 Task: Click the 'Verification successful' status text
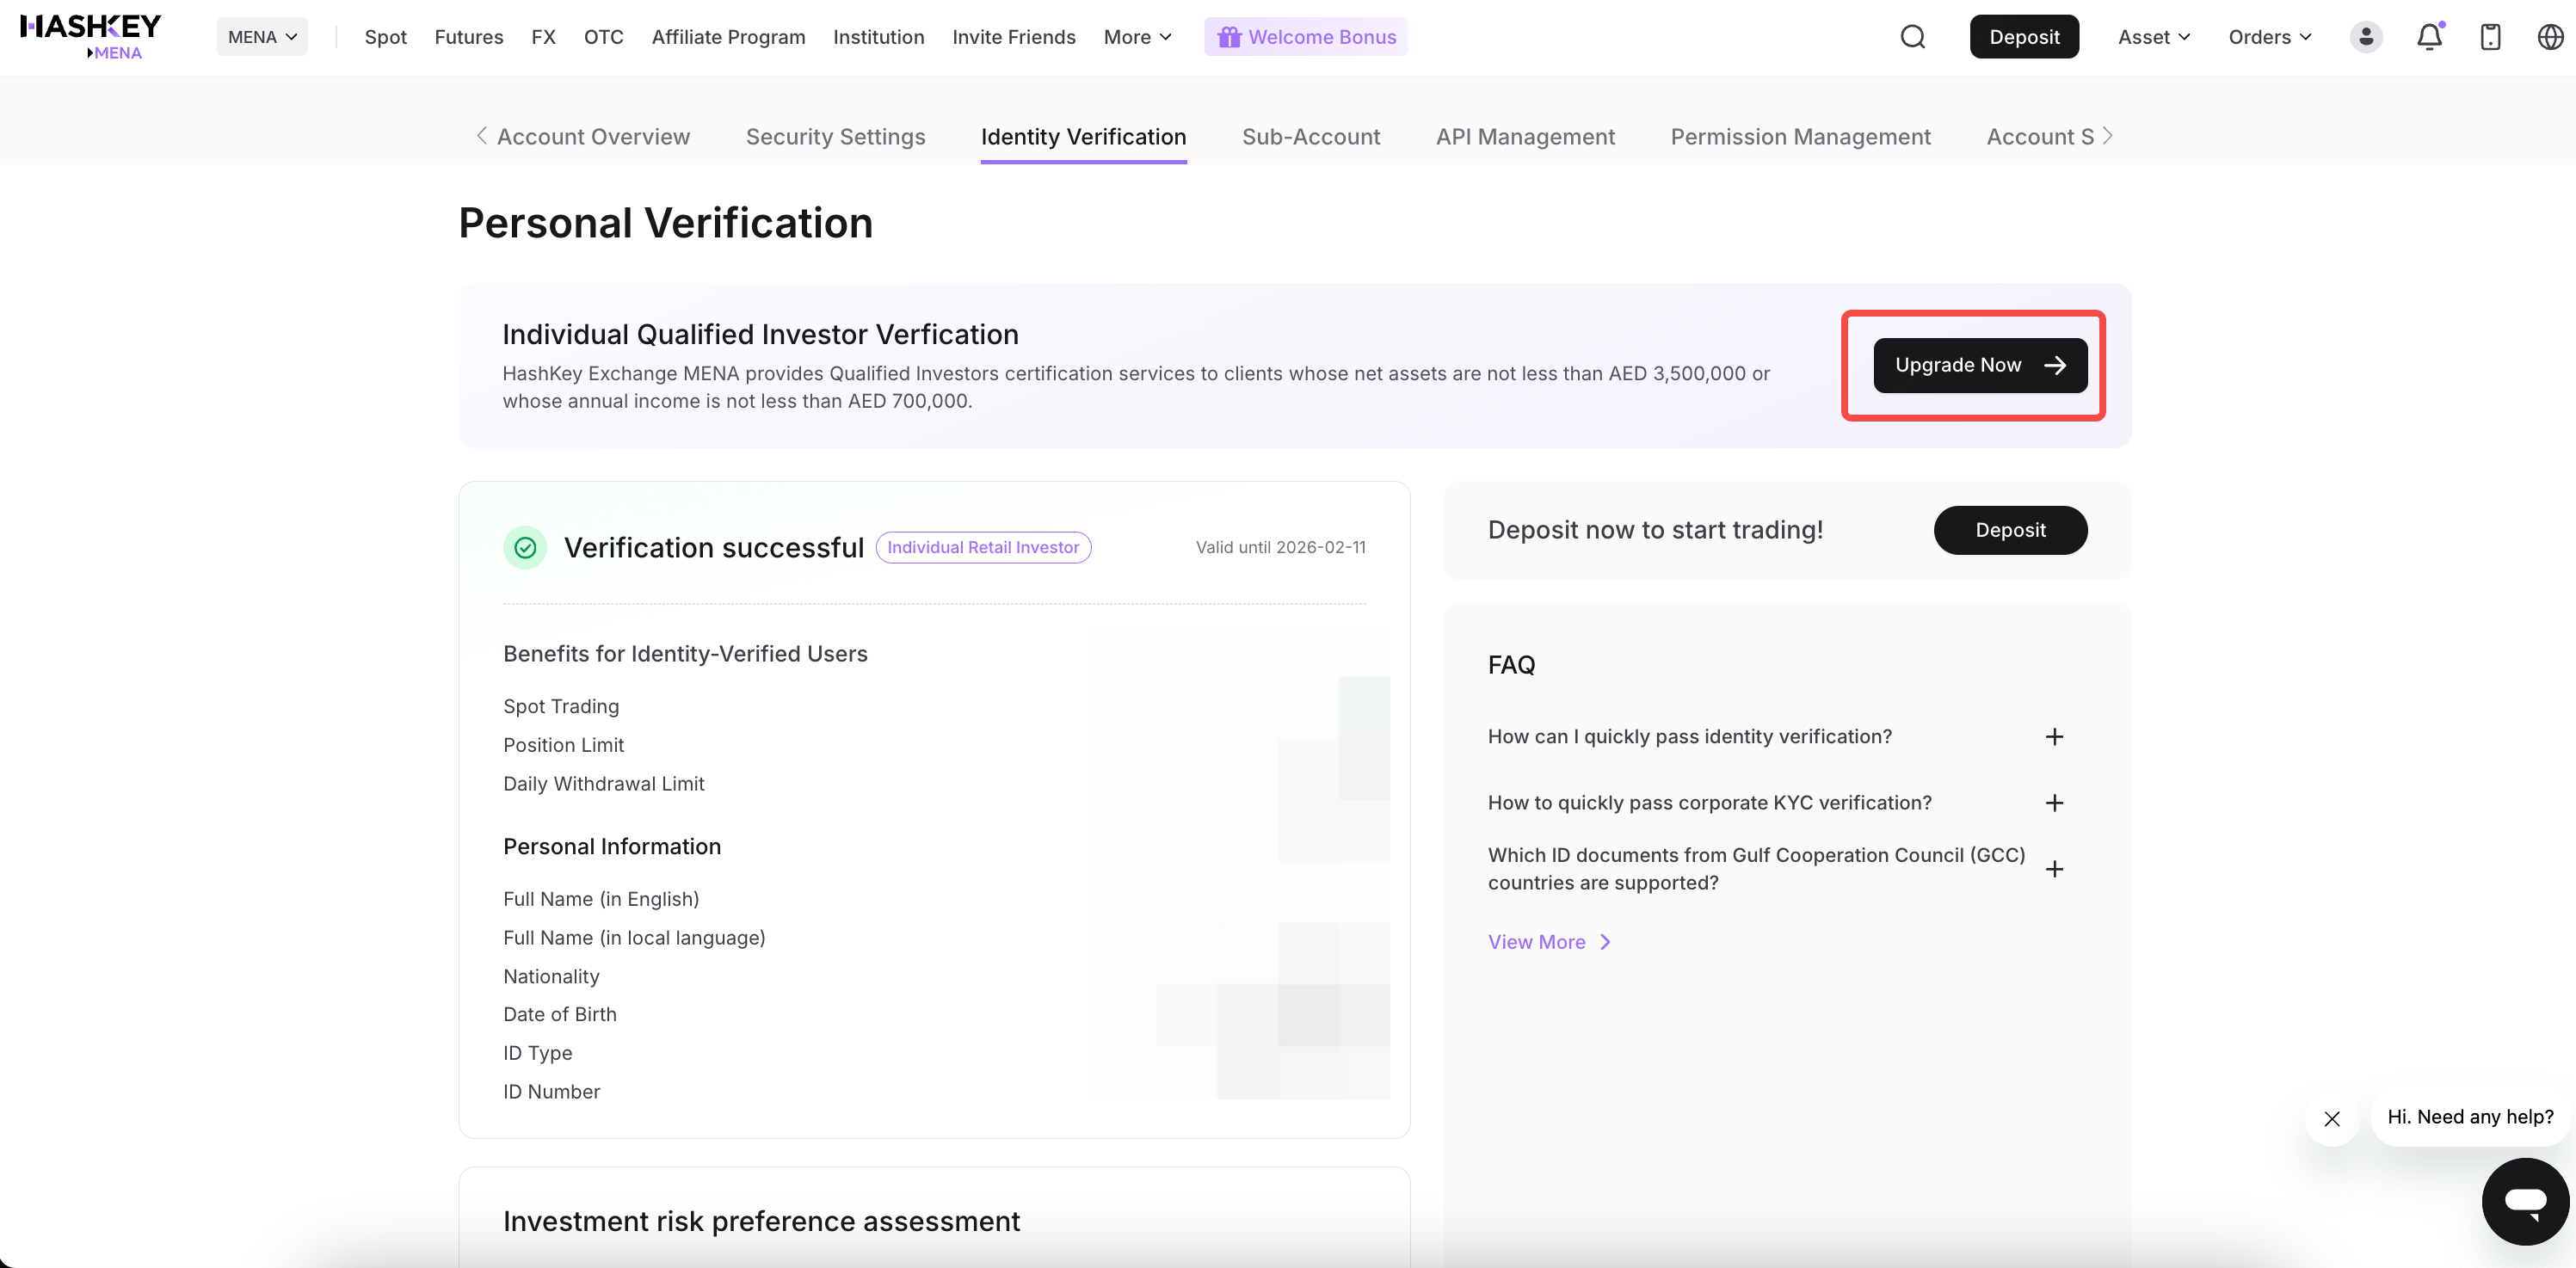pyautogui.click(x=713, y=547)
